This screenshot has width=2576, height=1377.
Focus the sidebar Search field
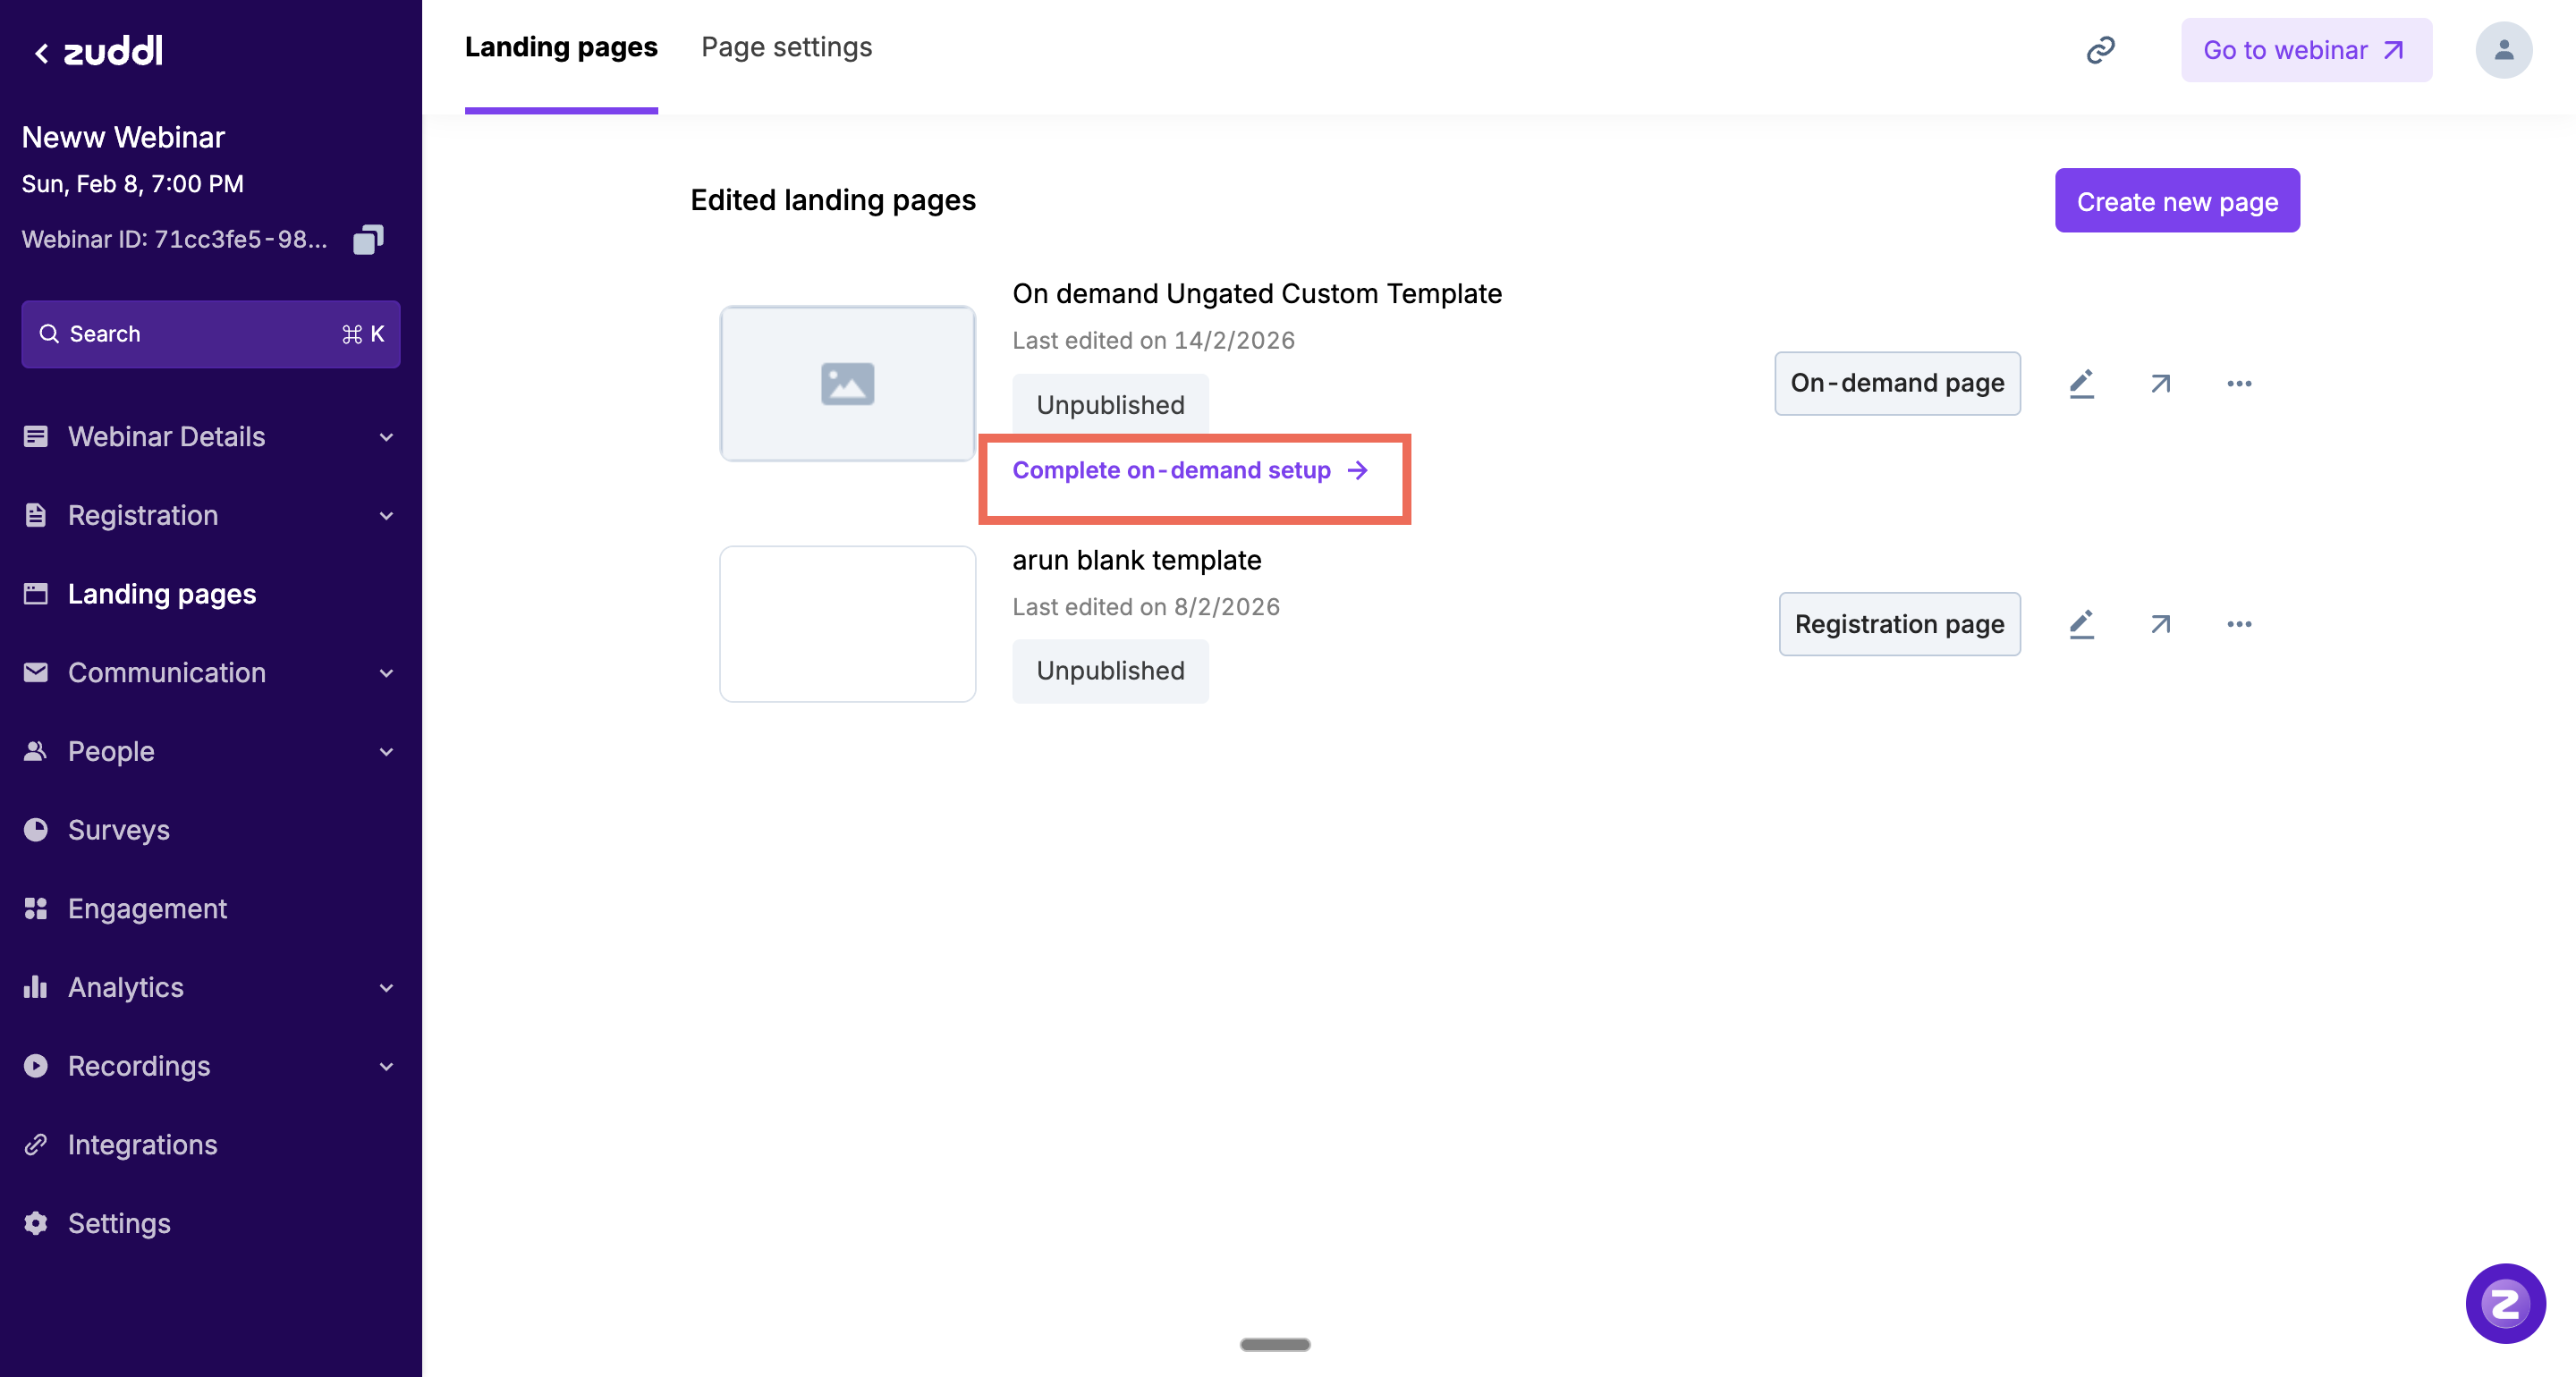coord(210,334)
